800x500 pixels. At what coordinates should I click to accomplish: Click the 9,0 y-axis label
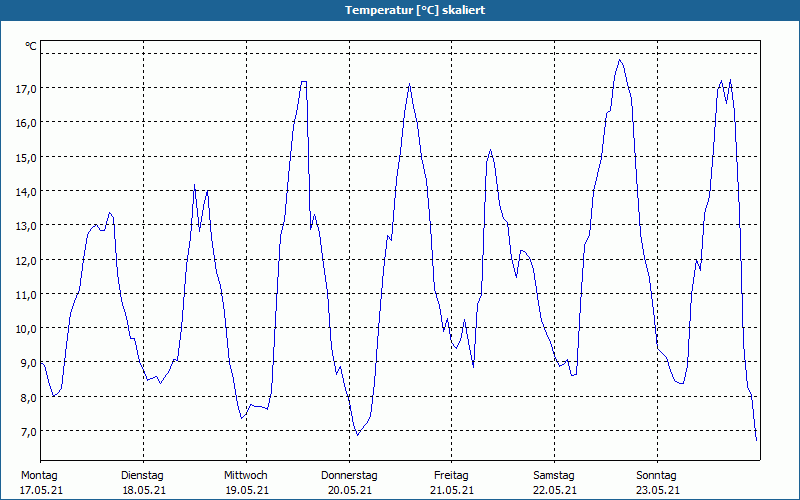[27, 363]
